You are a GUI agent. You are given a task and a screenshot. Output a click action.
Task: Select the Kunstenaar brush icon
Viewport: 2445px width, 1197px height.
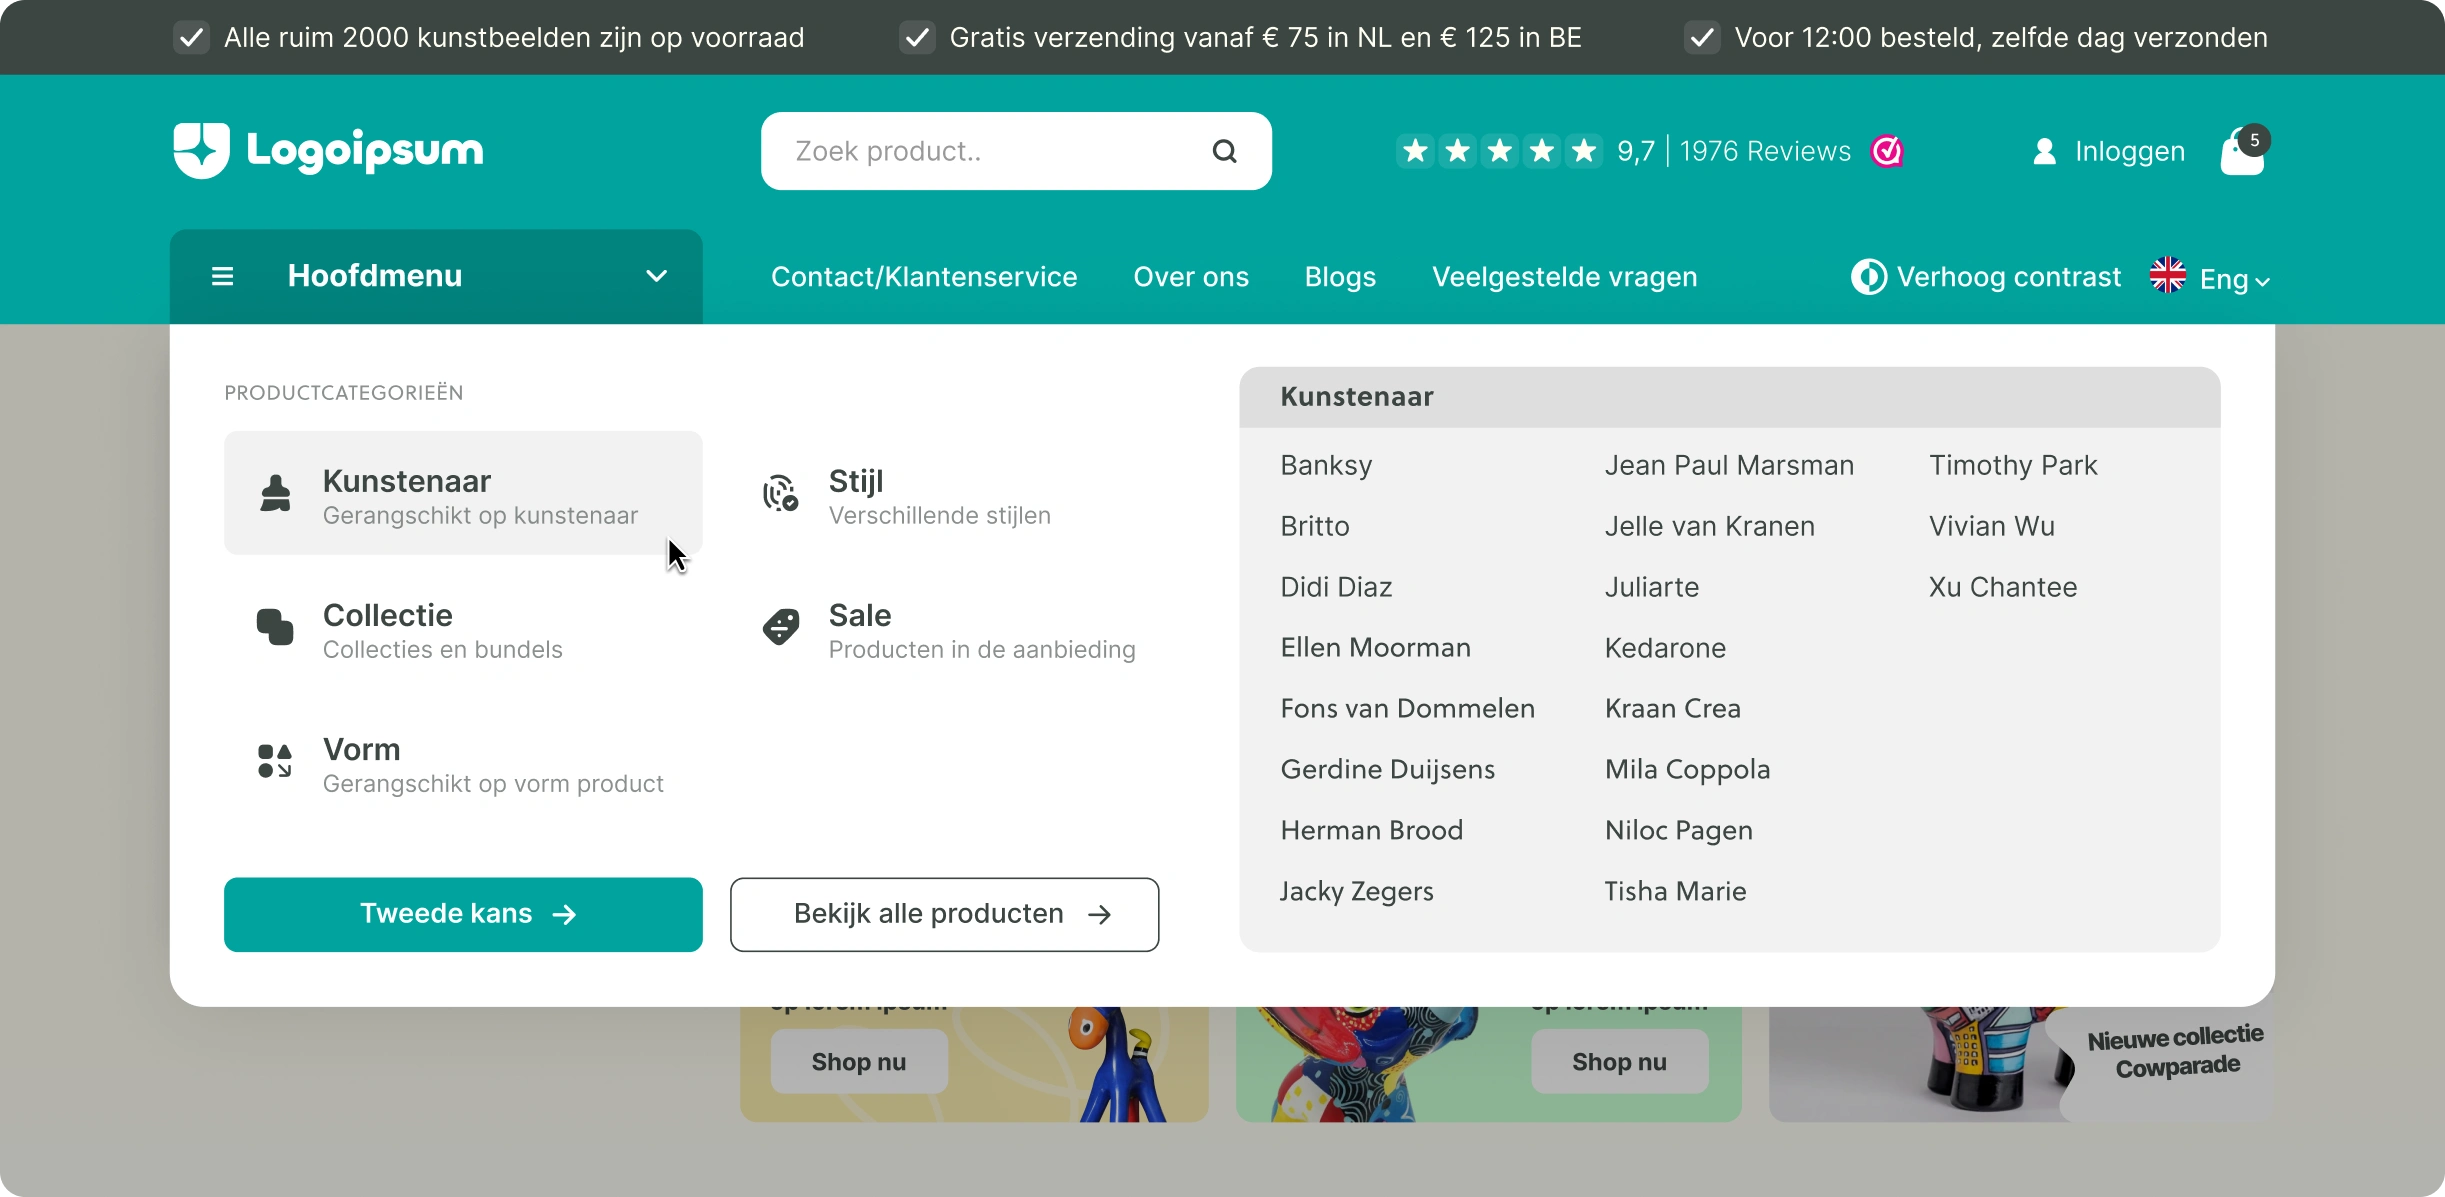tap(275, 493)
